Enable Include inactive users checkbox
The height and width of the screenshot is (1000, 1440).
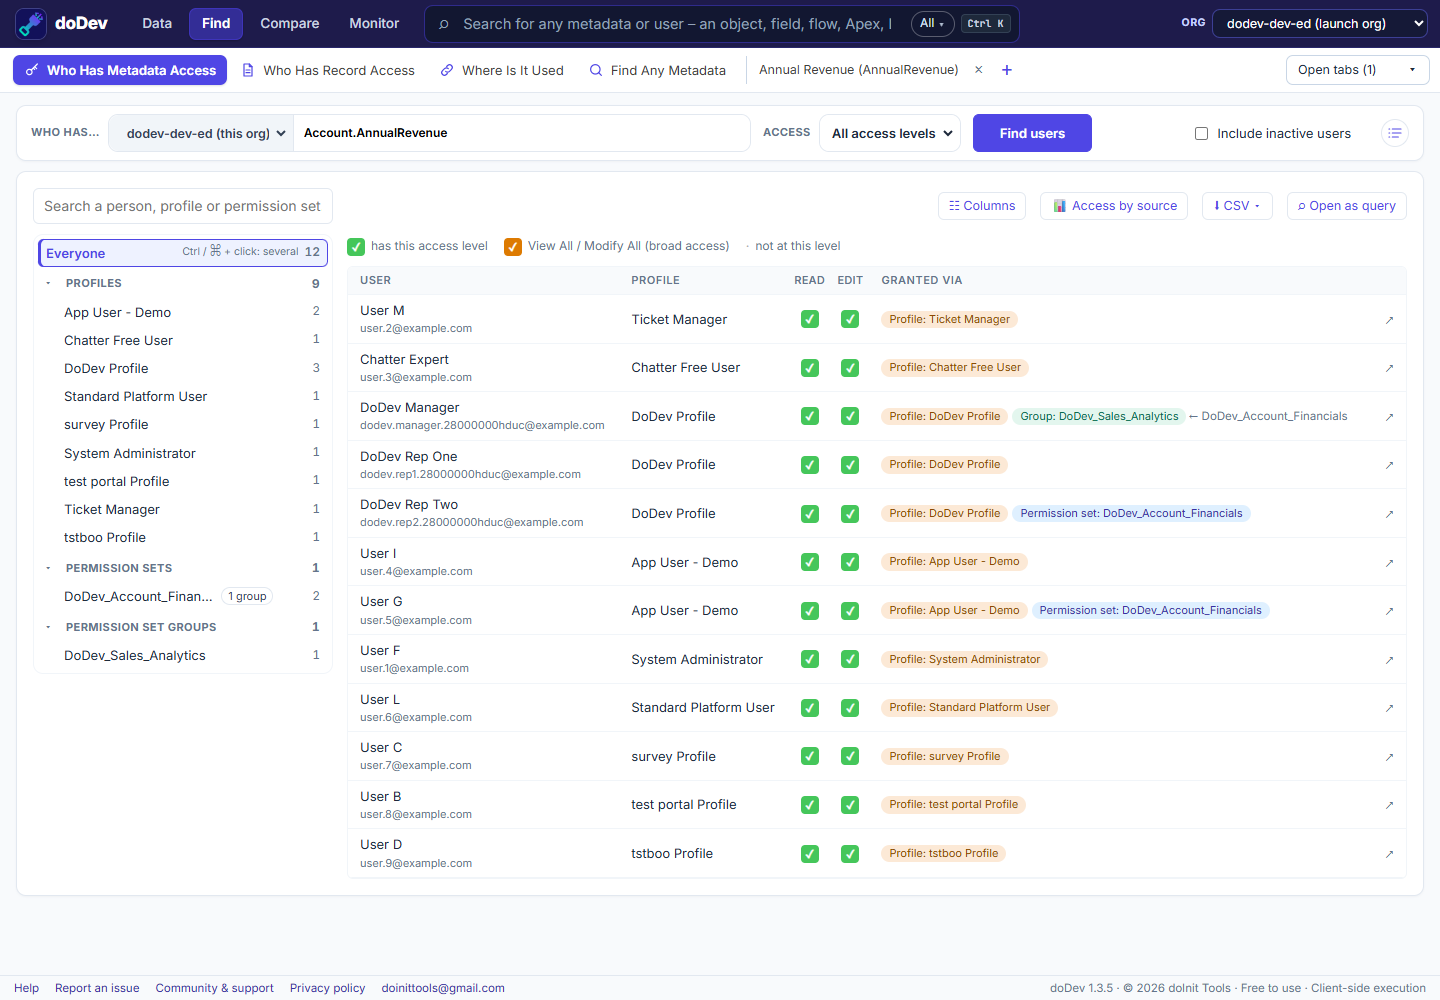1201,133
